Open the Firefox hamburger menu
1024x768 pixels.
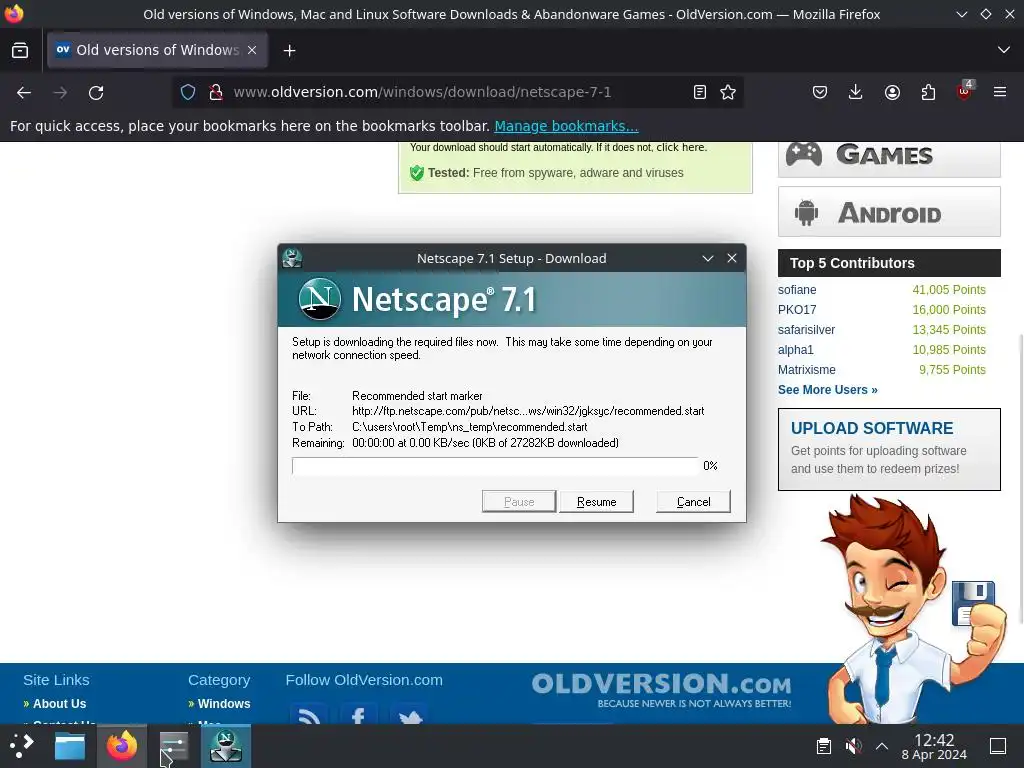(1000, 92)
